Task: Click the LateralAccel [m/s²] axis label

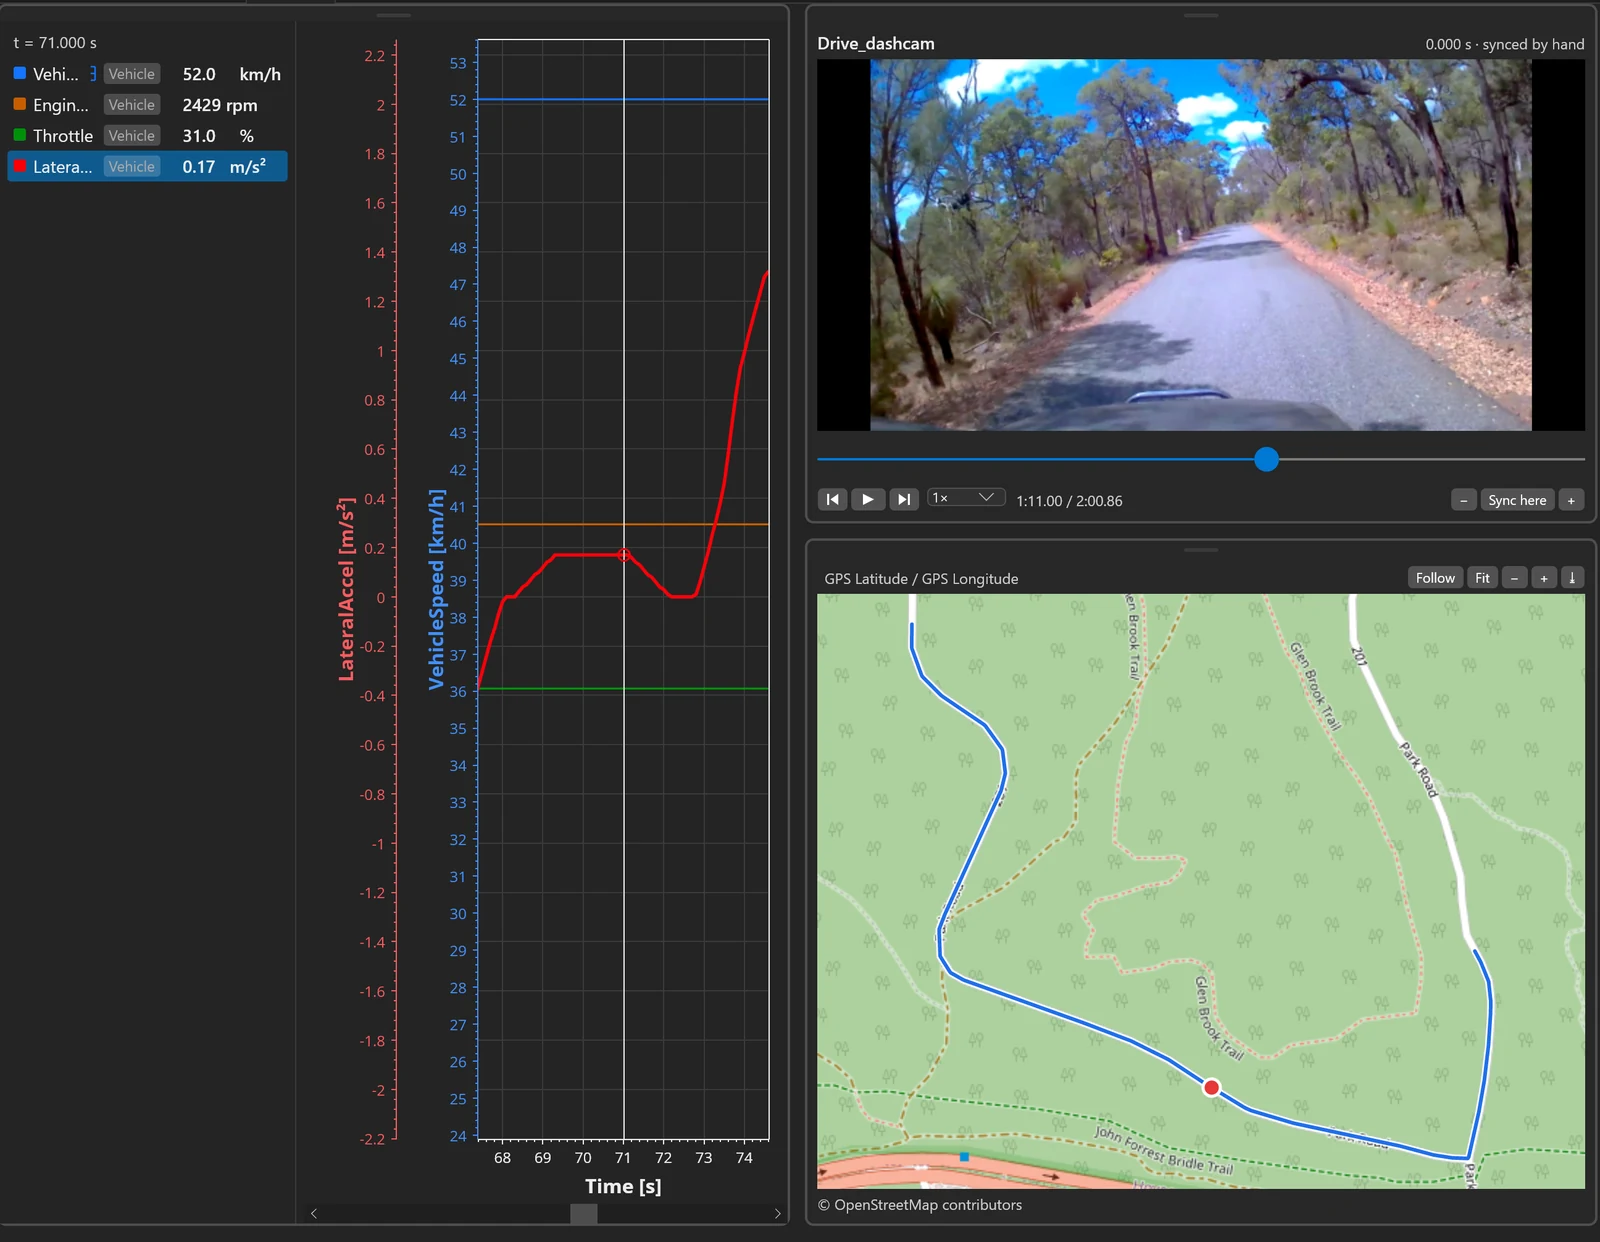Action: 346,589
